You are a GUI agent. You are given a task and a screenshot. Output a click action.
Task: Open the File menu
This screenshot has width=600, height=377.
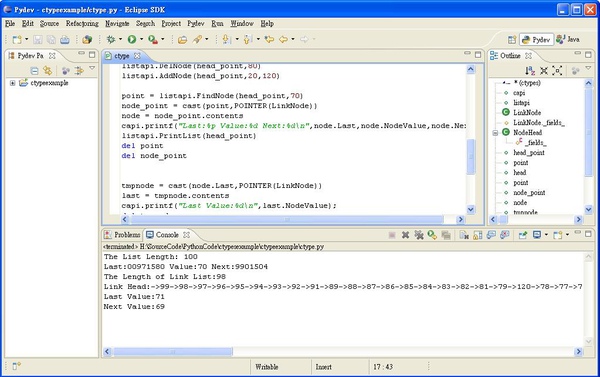click(x=10, y=24)
